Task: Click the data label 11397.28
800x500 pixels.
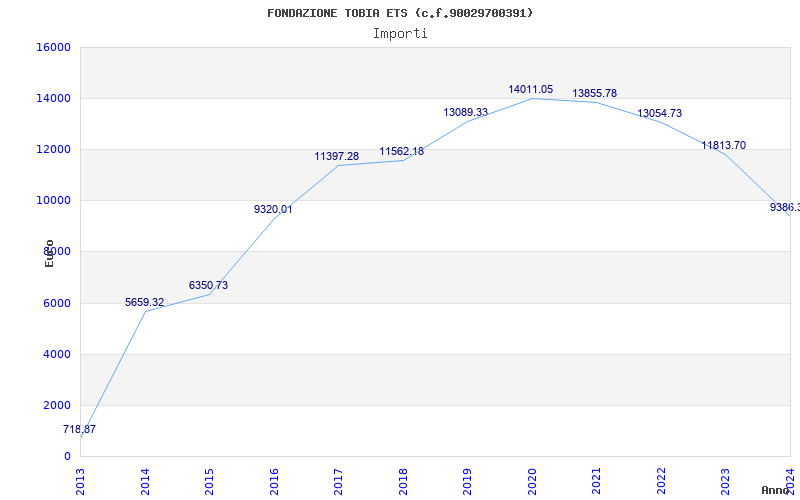Action: click(x=337, y=157)
